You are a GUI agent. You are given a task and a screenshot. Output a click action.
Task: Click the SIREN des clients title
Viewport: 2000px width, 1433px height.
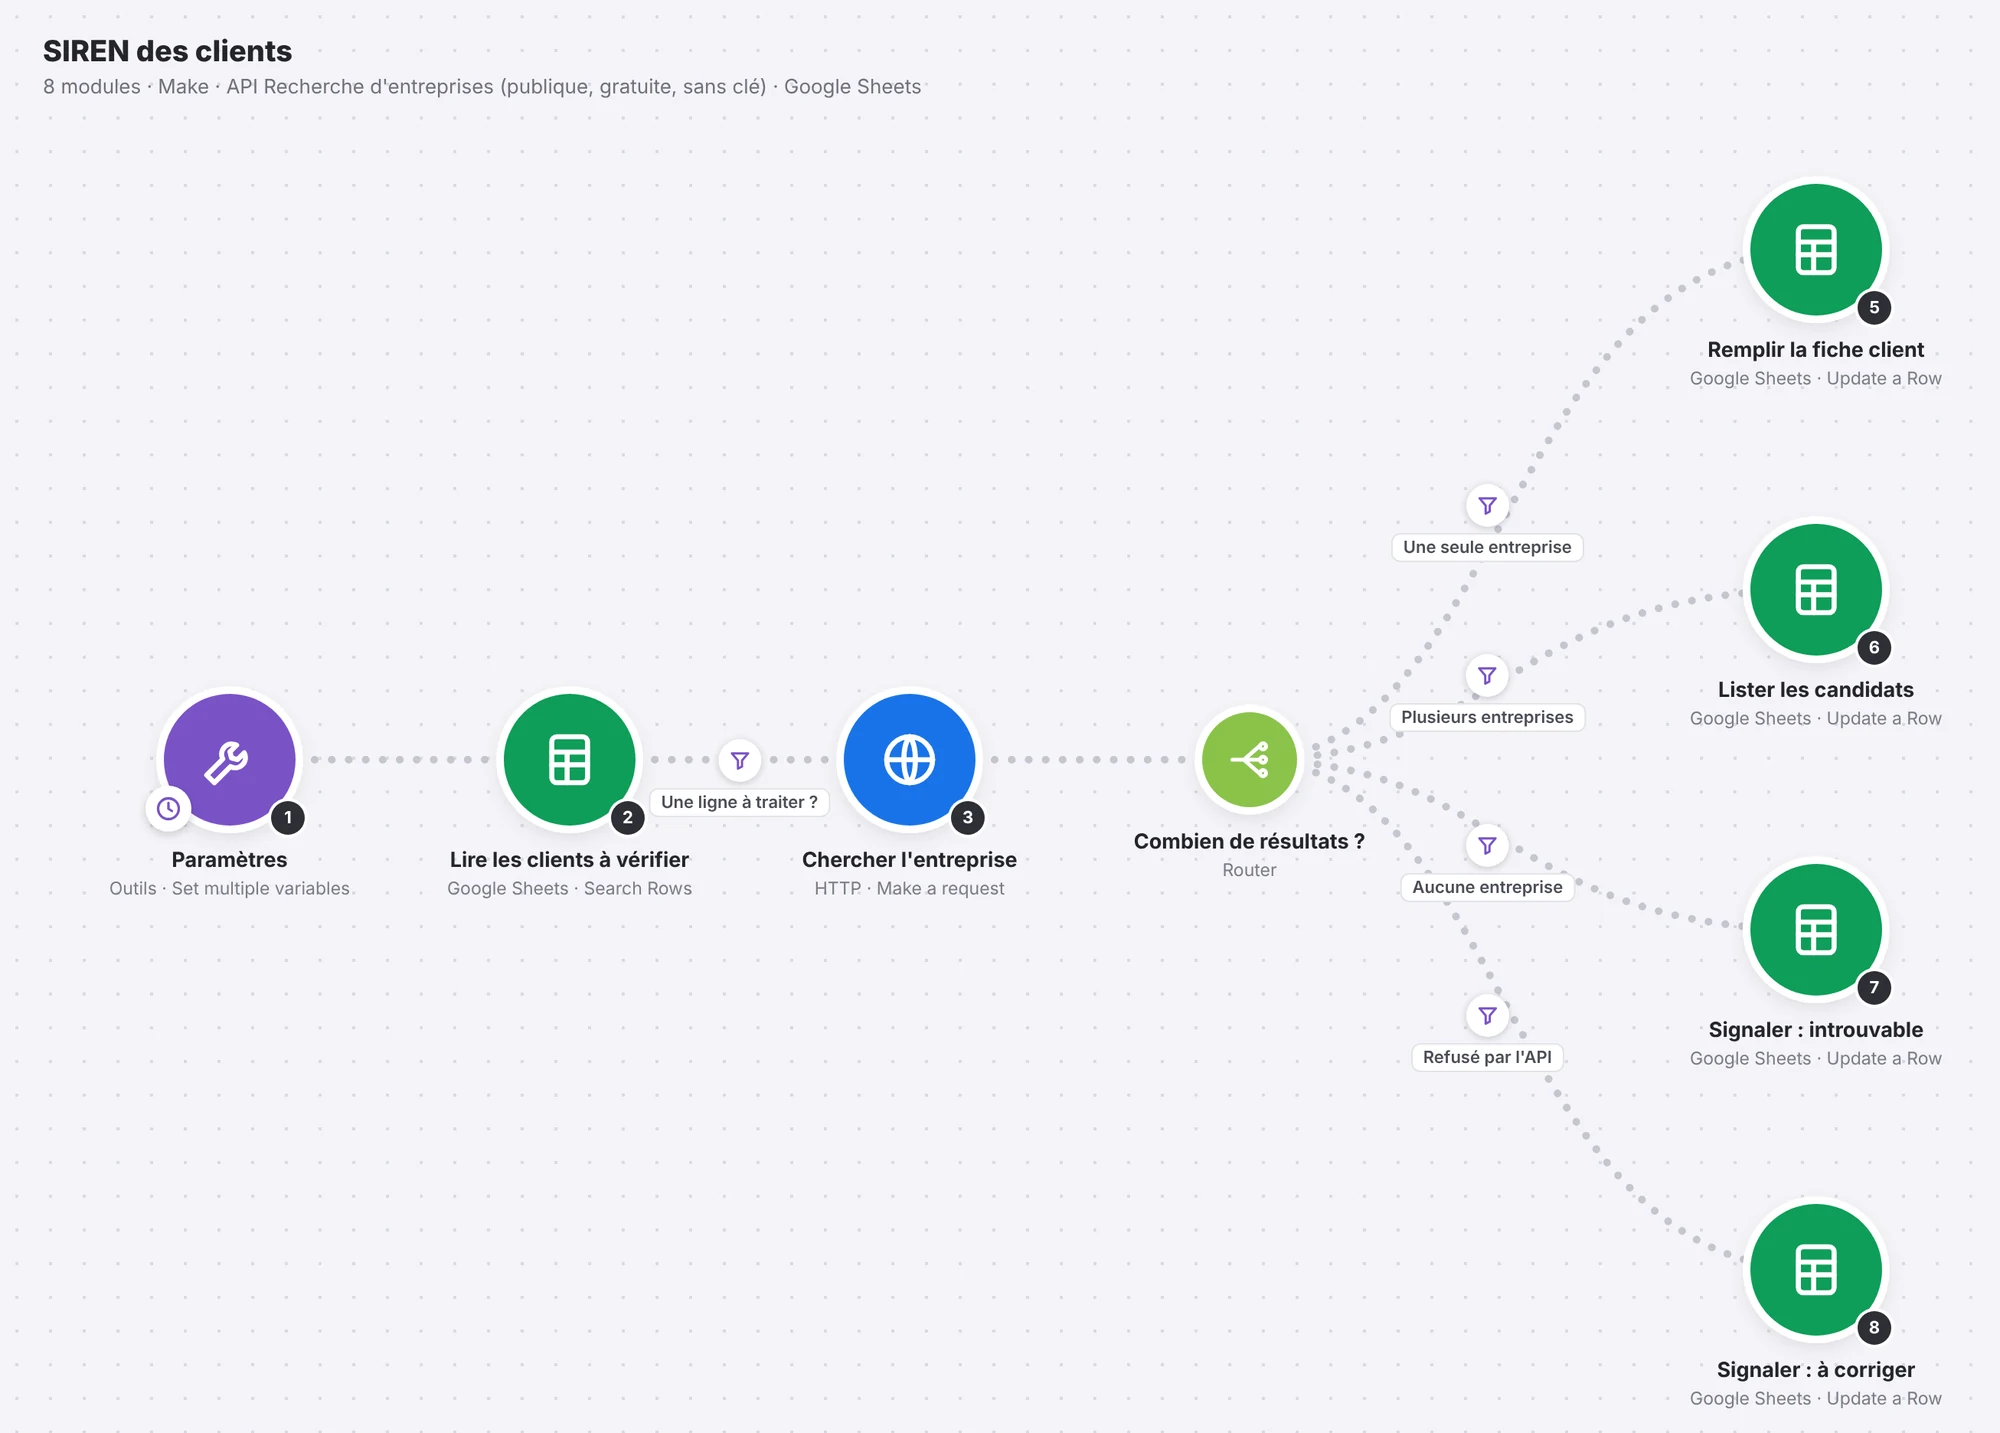point(167,51)
